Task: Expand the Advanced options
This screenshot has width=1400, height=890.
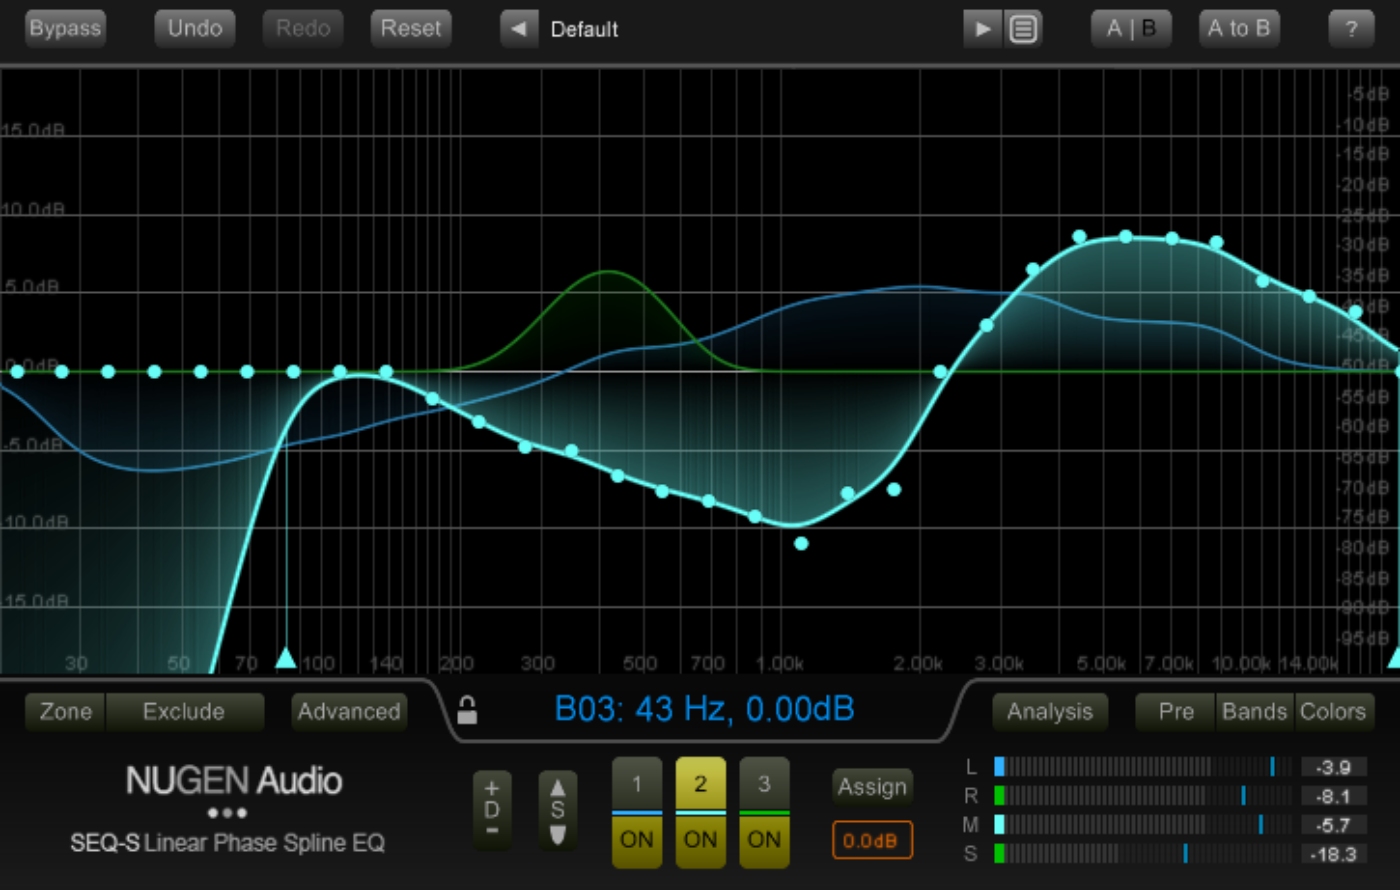Action: (x=348, y=711)
